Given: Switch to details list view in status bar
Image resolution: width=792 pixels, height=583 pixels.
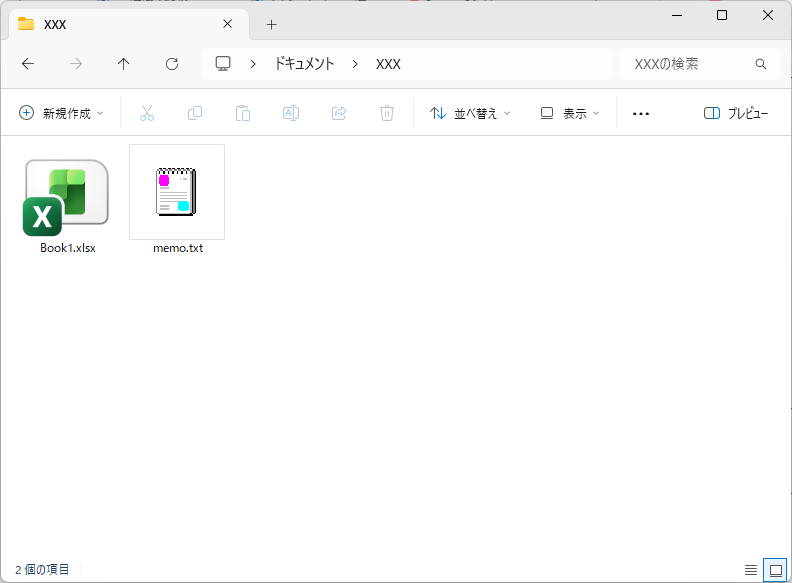Looking at the screenshot, I should click(751, 570).
